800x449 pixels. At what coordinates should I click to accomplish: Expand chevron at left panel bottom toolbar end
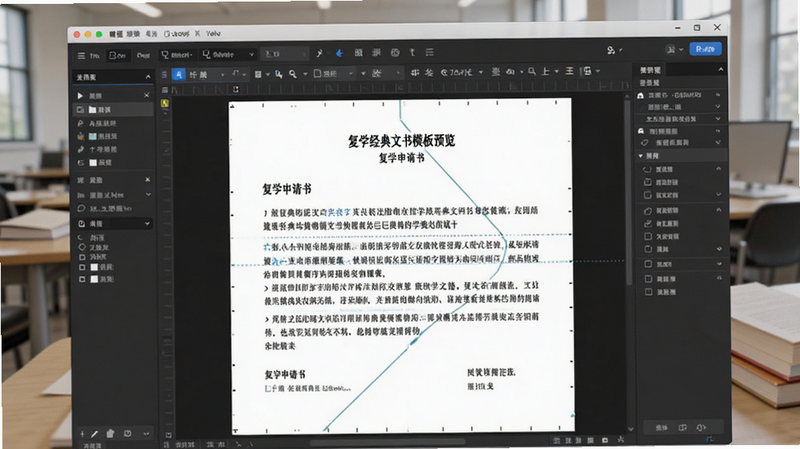146,434
